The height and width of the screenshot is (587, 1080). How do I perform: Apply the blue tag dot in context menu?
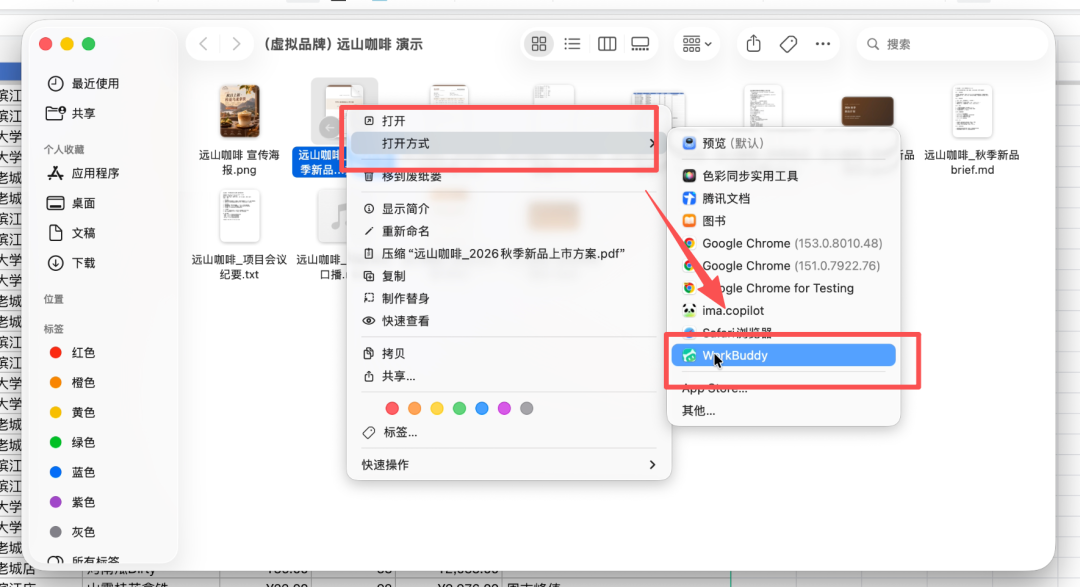[482, 409]
